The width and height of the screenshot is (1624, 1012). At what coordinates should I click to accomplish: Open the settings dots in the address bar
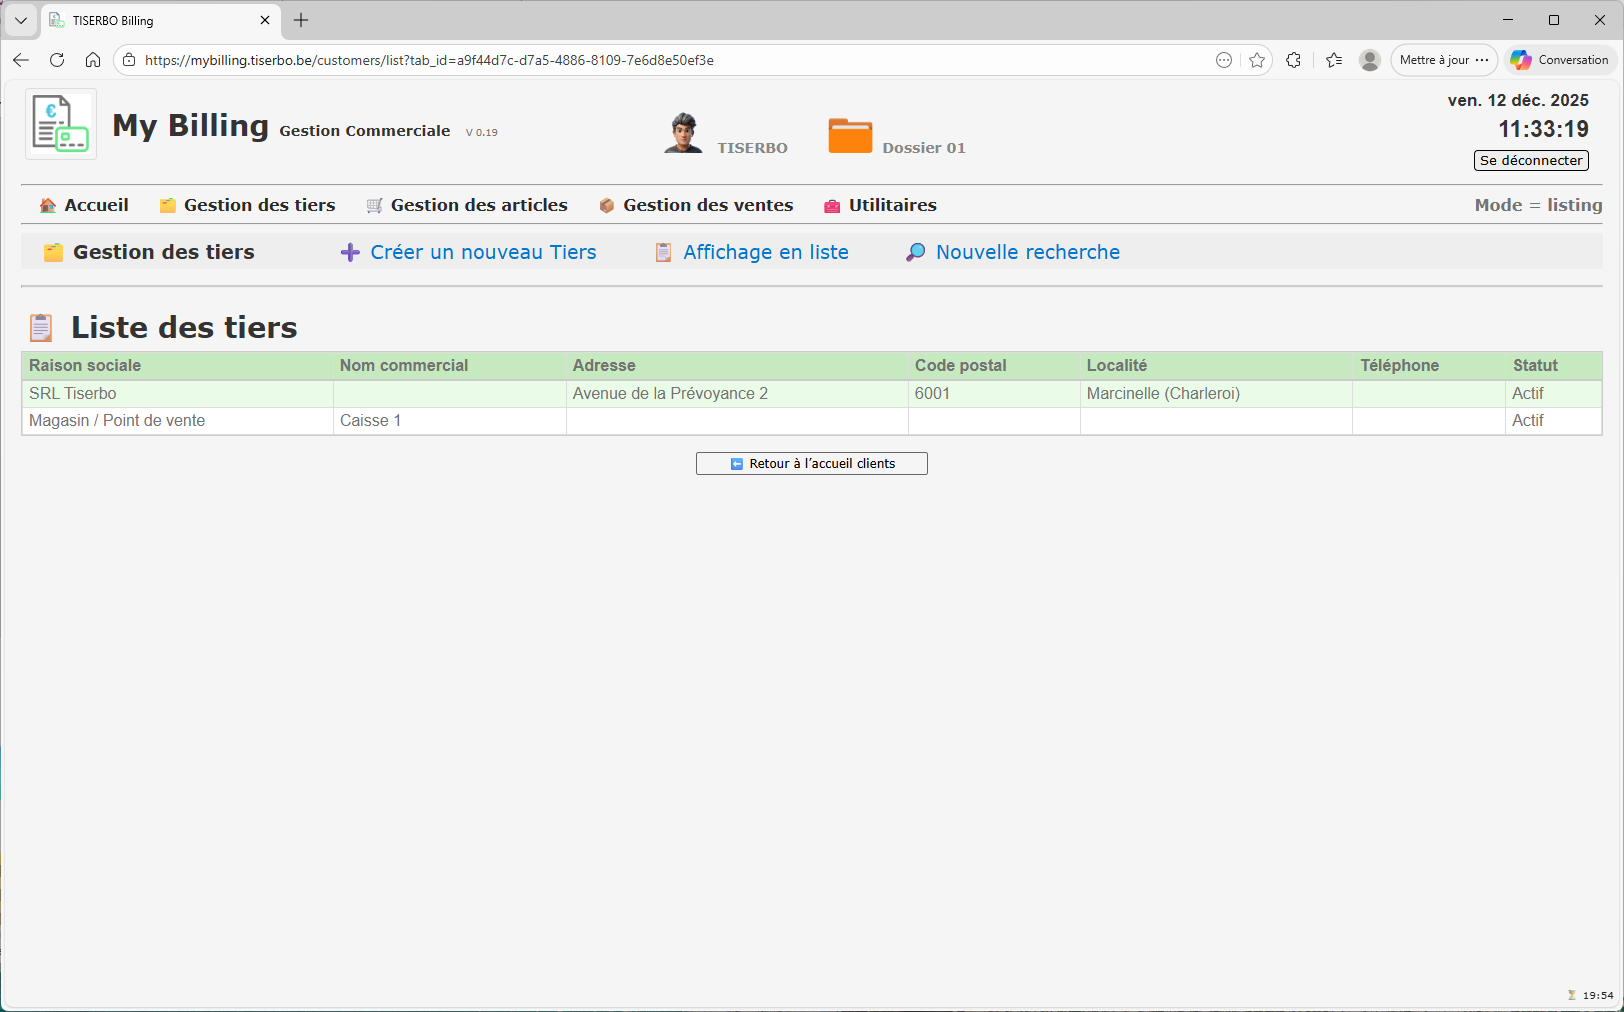[x=1224, y=60]
